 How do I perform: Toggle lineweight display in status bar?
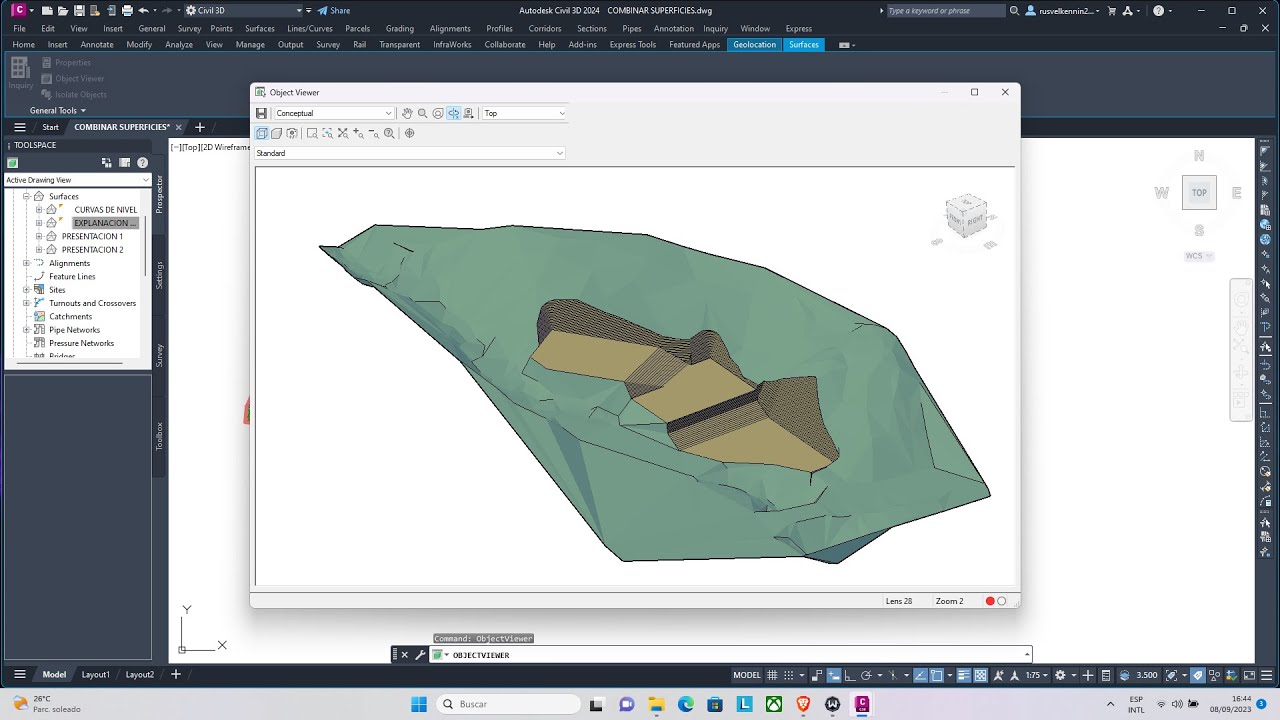tap(964, 675)
